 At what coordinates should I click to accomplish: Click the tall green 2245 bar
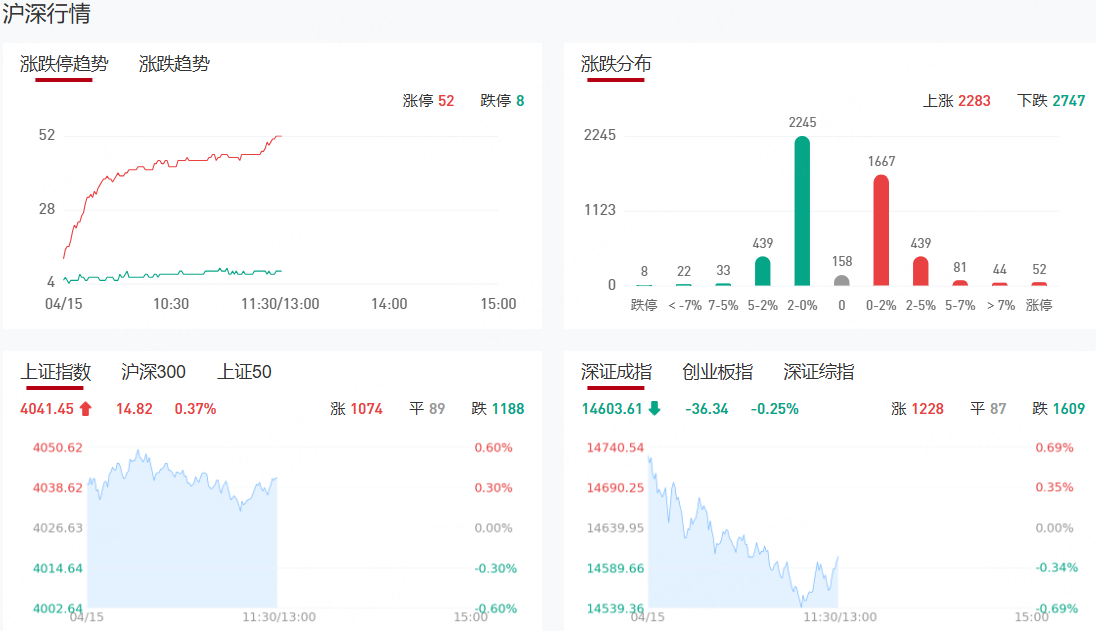click(x=802, y=211)
